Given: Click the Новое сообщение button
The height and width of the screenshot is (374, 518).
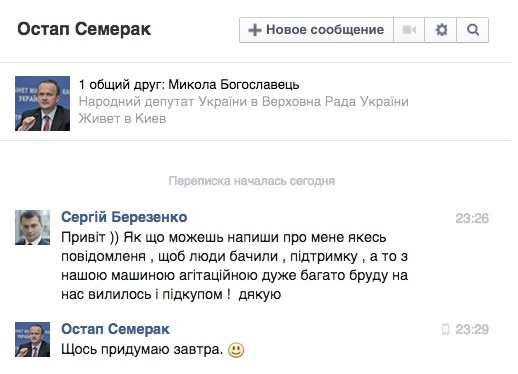Looking at the screenshot, I should click(316, 30).
